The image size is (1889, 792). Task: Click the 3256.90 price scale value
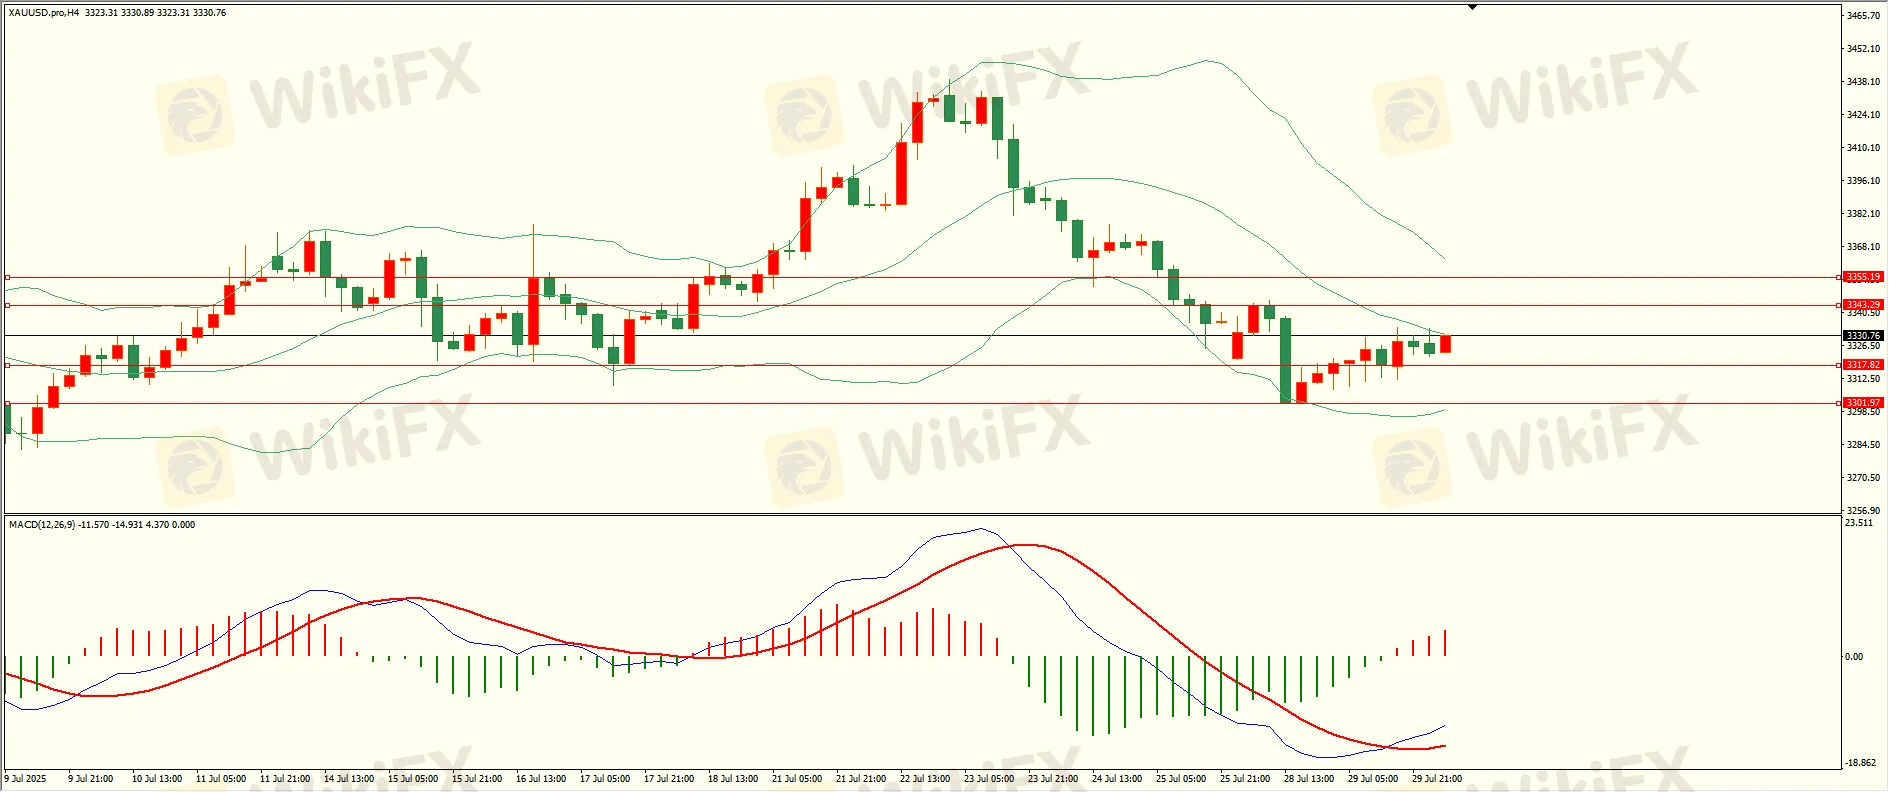coord(1863,511)
